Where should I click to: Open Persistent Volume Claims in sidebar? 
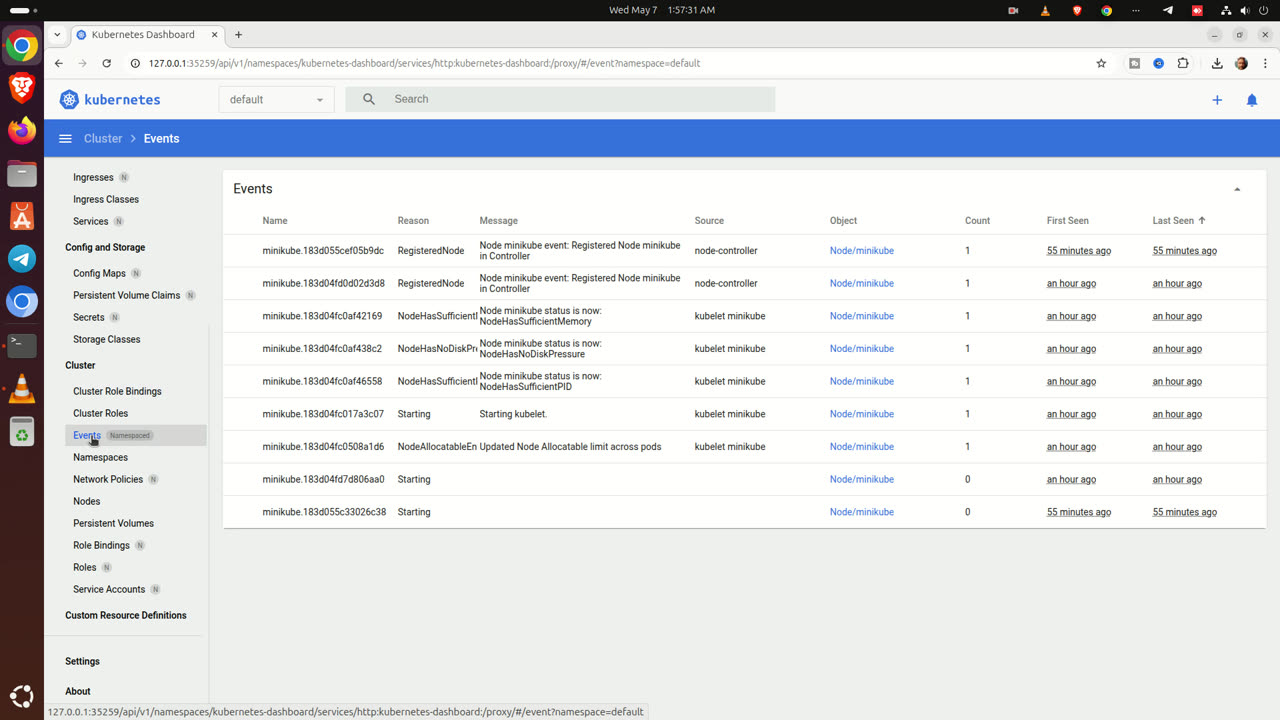126,296
